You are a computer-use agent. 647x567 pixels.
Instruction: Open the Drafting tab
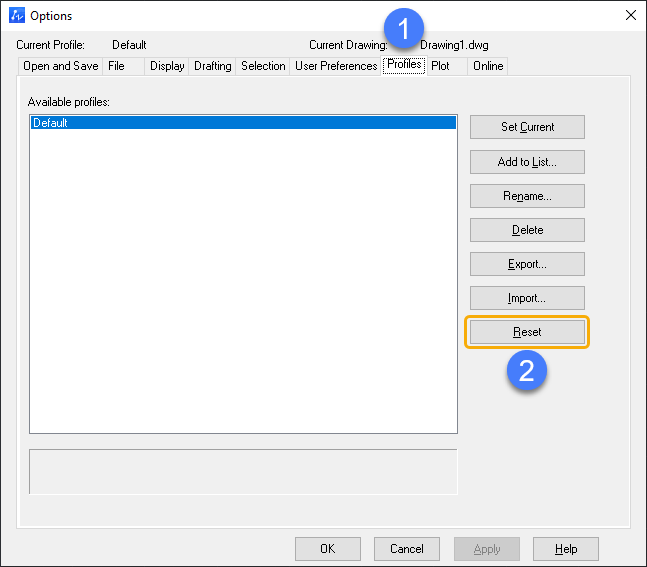(x=212, y=66)
